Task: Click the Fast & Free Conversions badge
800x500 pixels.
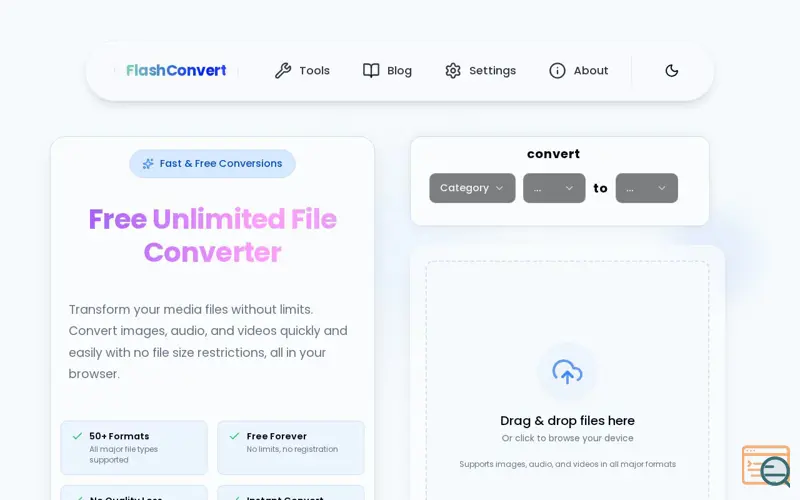Action: click(x=212, y=164)
